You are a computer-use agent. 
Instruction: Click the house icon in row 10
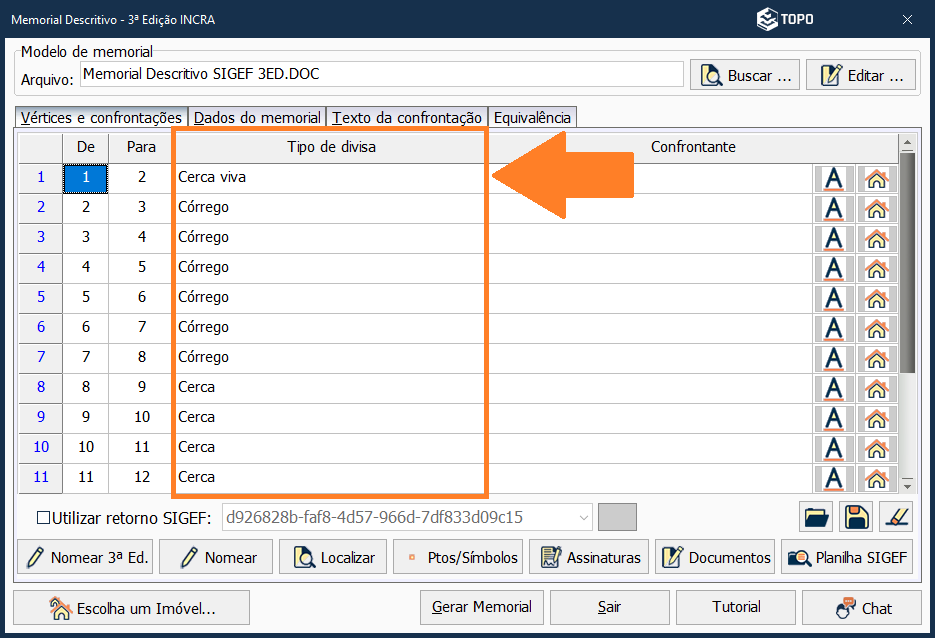click(876, 448)
